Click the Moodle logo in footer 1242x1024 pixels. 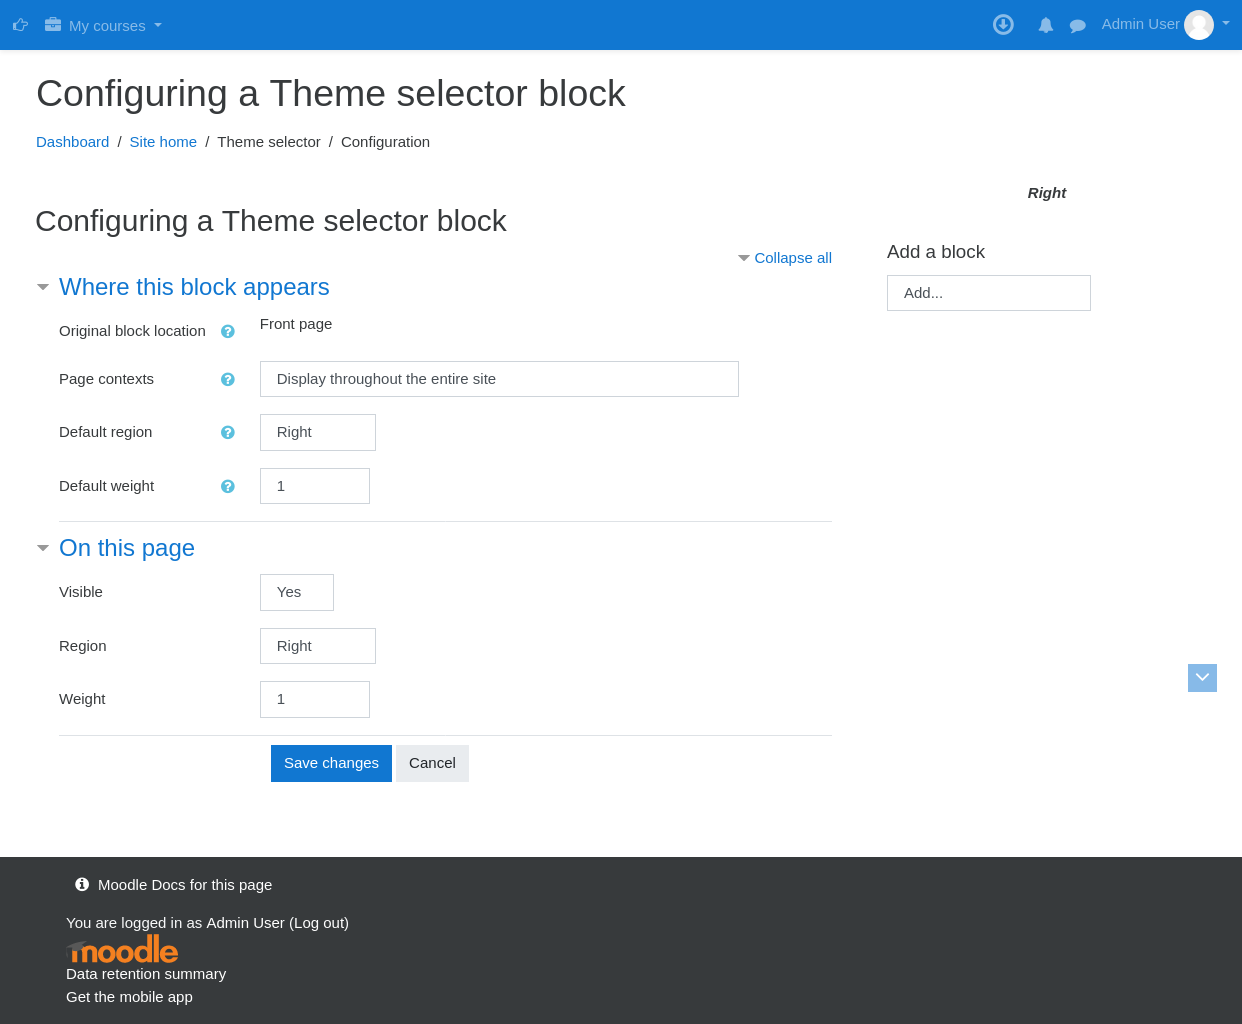122,949
